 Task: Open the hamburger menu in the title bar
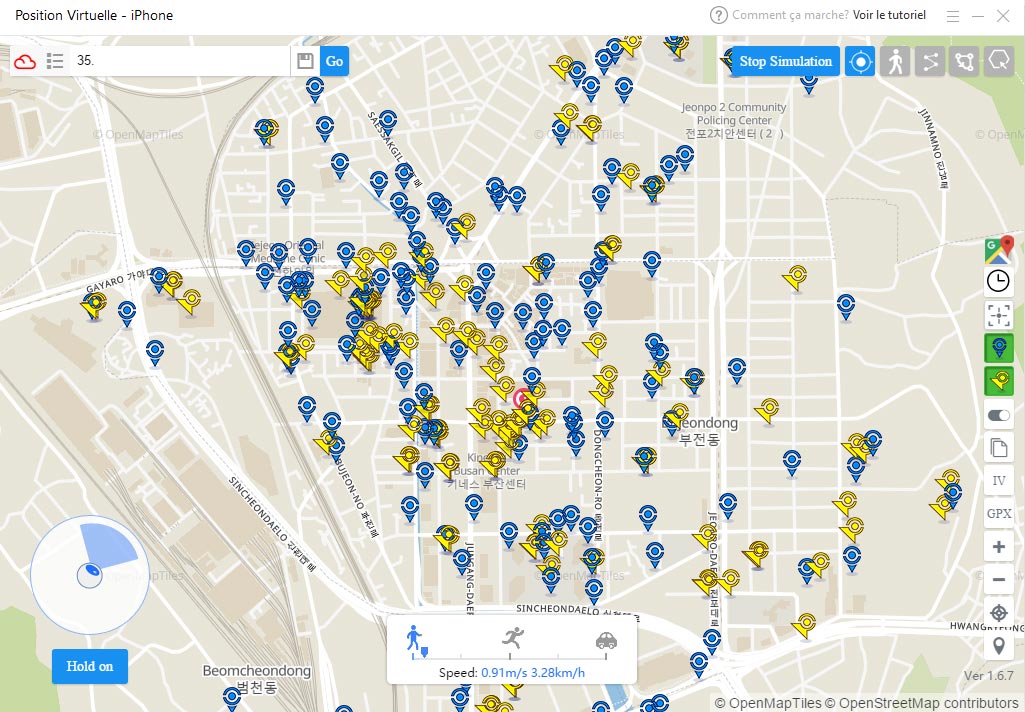(952, 16)
